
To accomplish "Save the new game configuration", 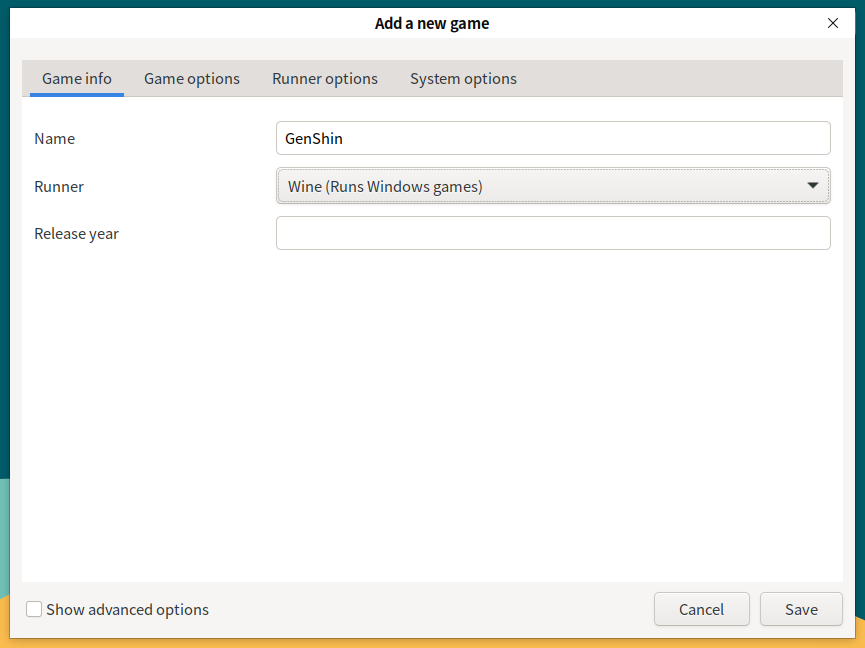I will point(801,609).
